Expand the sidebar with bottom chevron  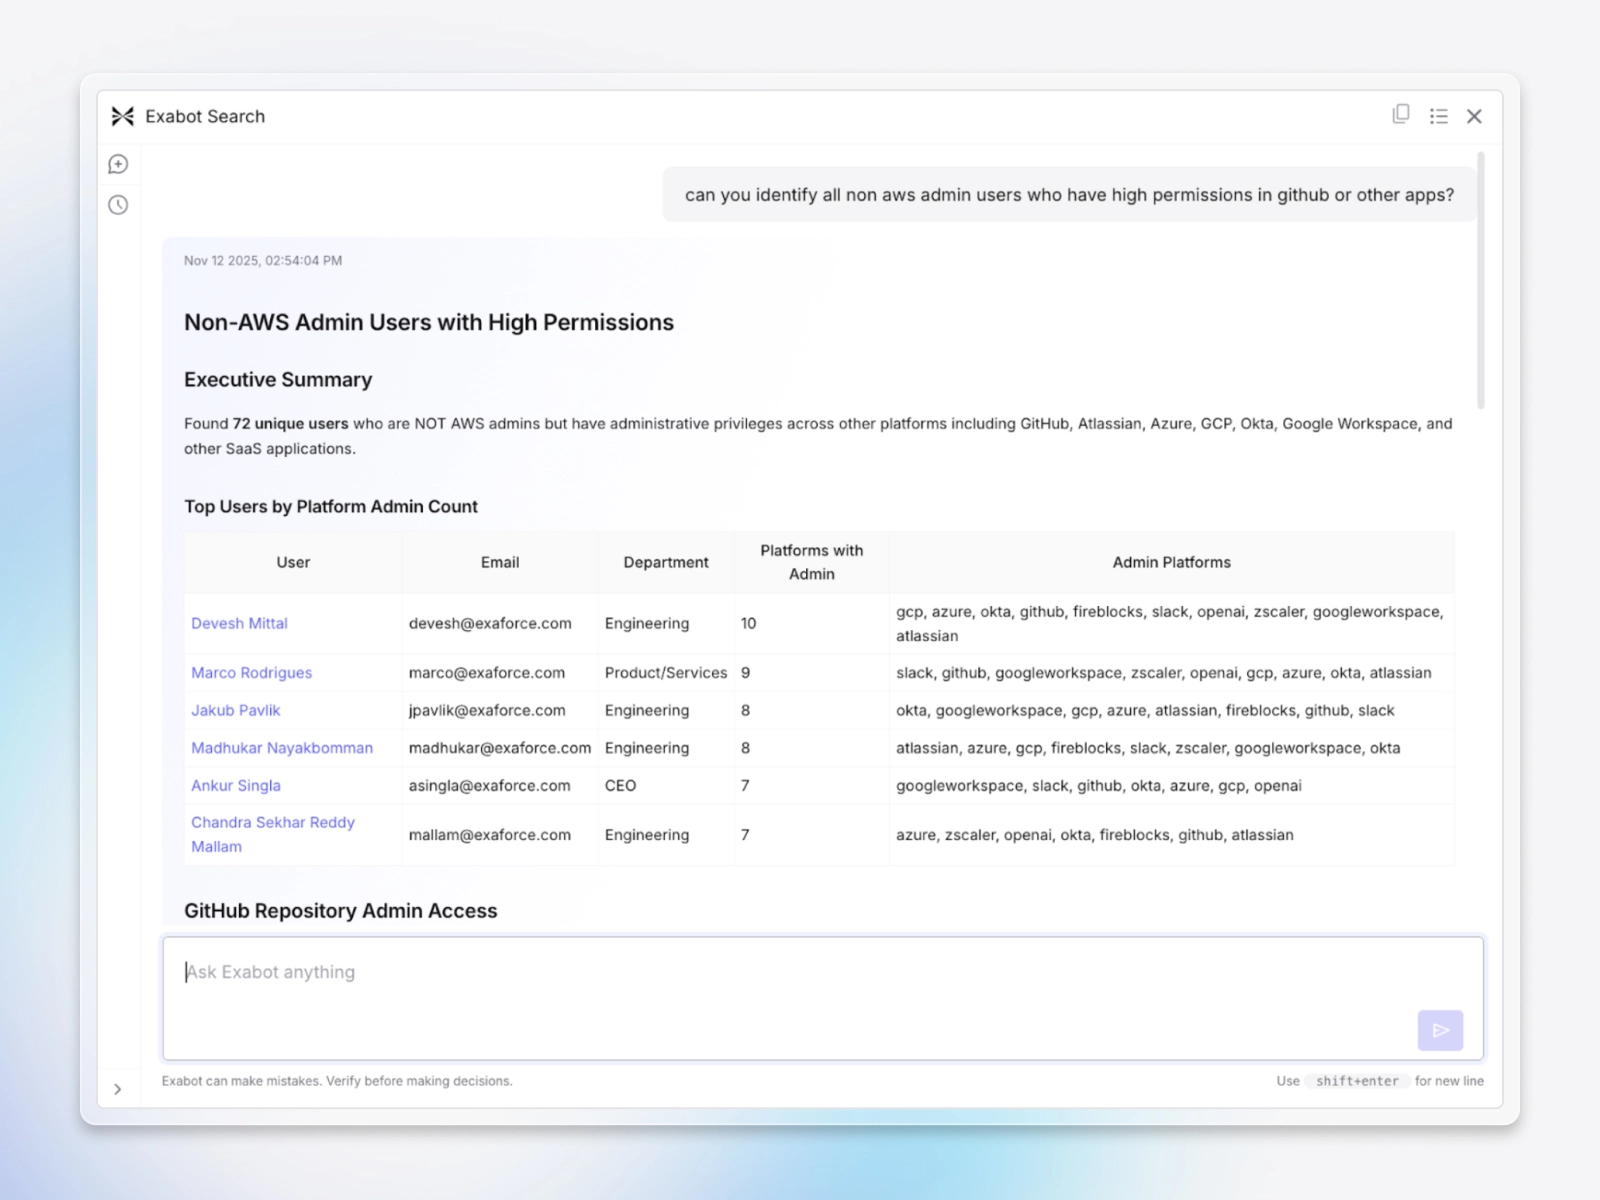[x=118, y=1089]
